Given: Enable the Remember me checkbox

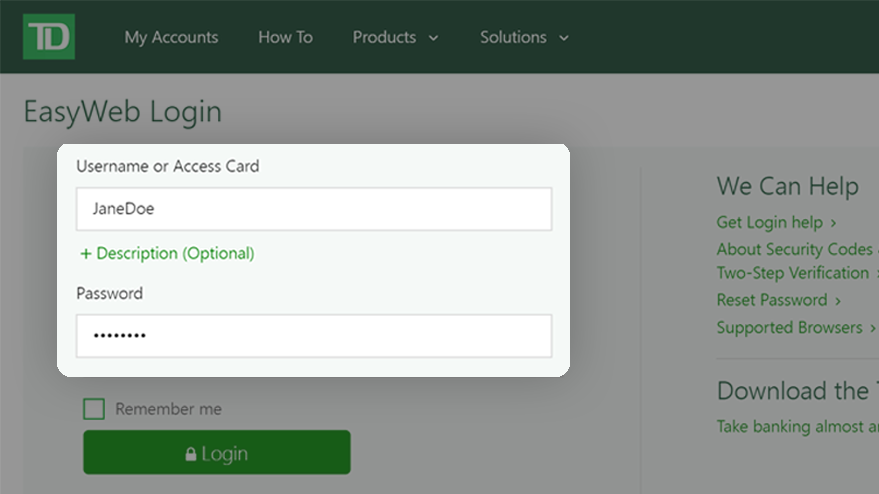Looking at the screenshot, I should (94, 409).
